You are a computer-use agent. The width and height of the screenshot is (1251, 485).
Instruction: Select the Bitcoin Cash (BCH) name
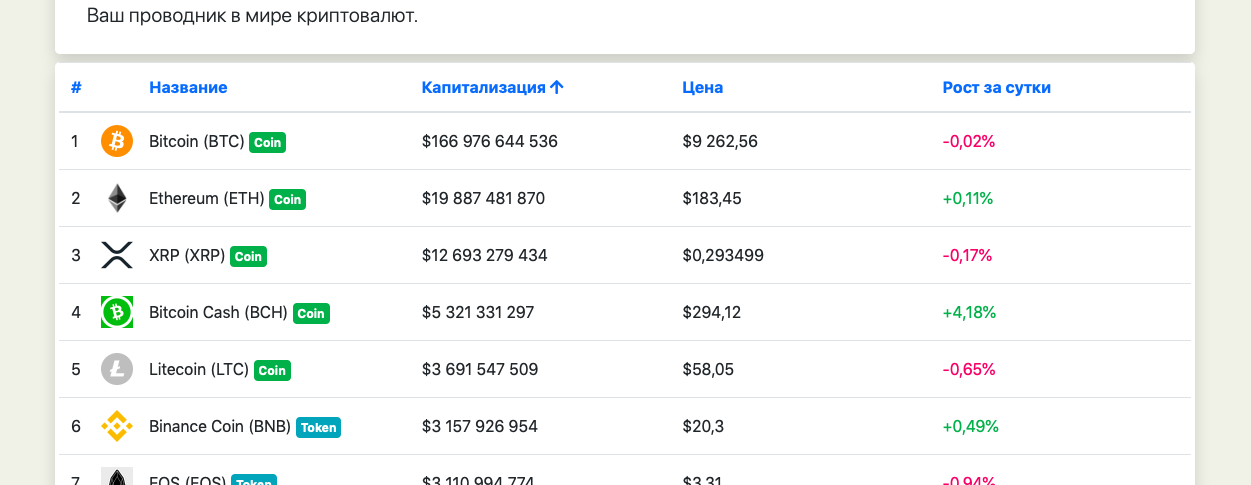click(x=218, y=312)
